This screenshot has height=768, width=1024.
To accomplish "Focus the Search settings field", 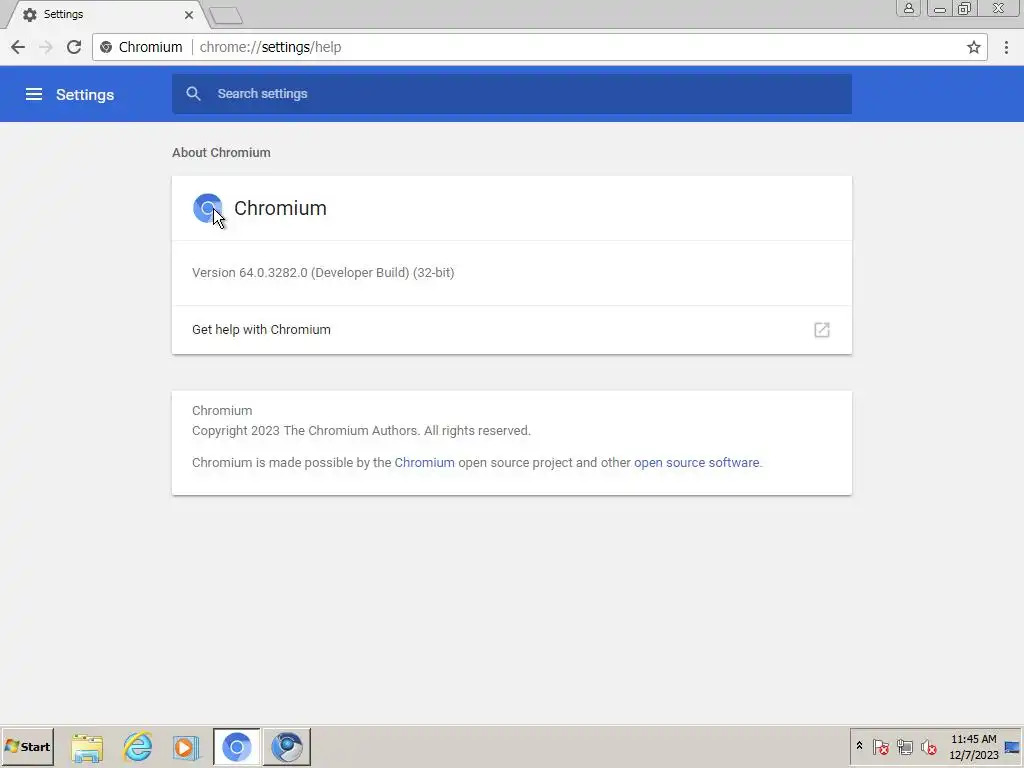I will point(512,93).
